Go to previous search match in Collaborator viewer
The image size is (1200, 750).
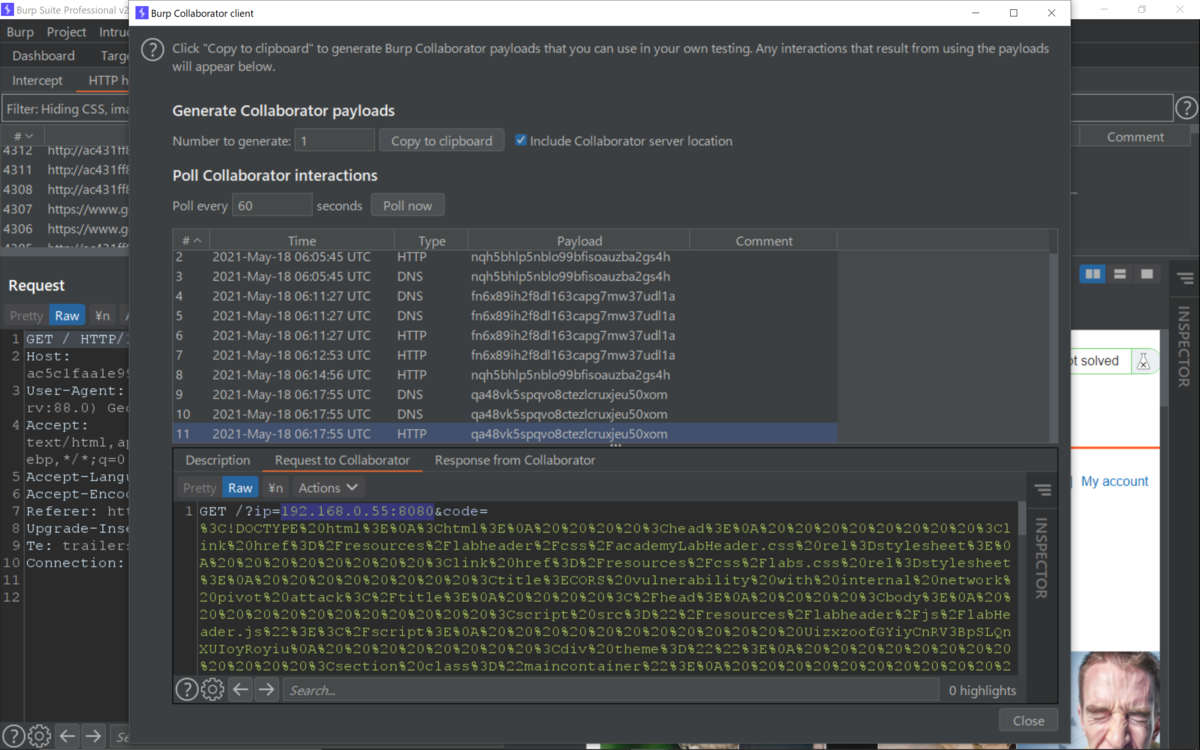click(240, 689)
